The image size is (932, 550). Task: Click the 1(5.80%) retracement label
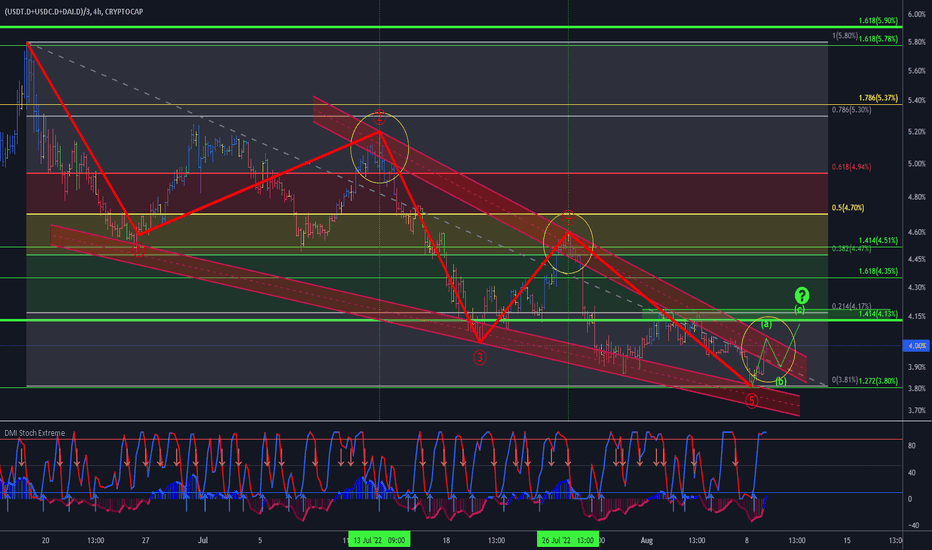coord(845,36)
